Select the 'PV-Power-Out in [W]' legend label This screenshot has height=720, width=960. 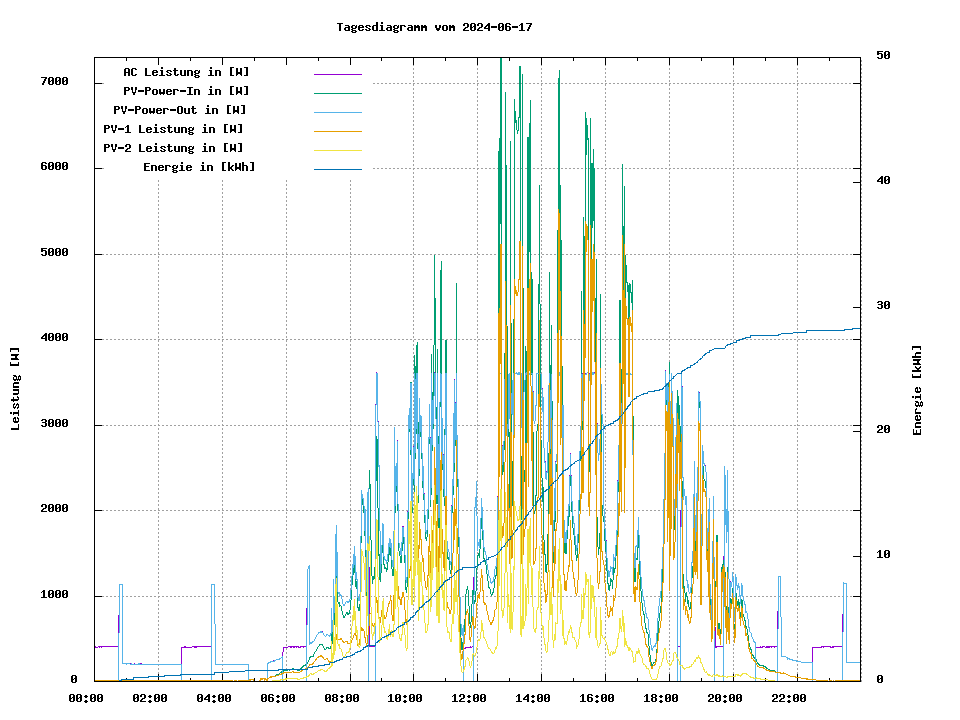coord(180,110)
